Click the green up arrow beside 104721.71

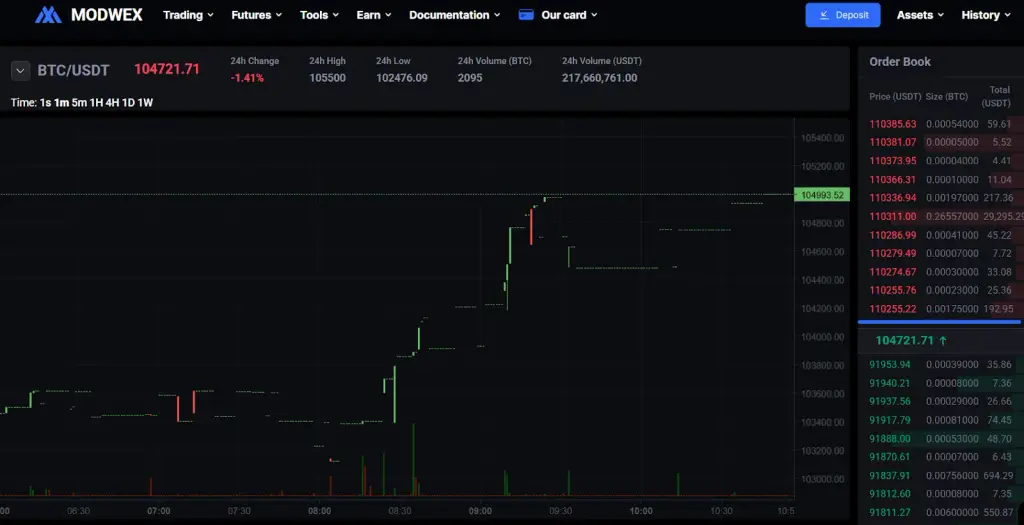click(x=942, y=341)
